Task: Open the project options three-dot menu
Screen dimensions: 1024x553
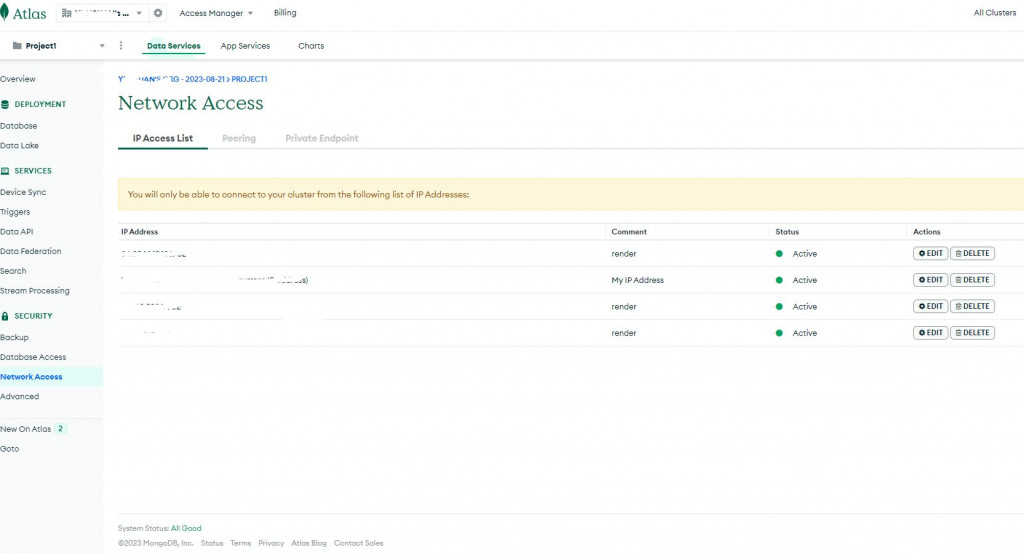Action: (x=121, y=46)
